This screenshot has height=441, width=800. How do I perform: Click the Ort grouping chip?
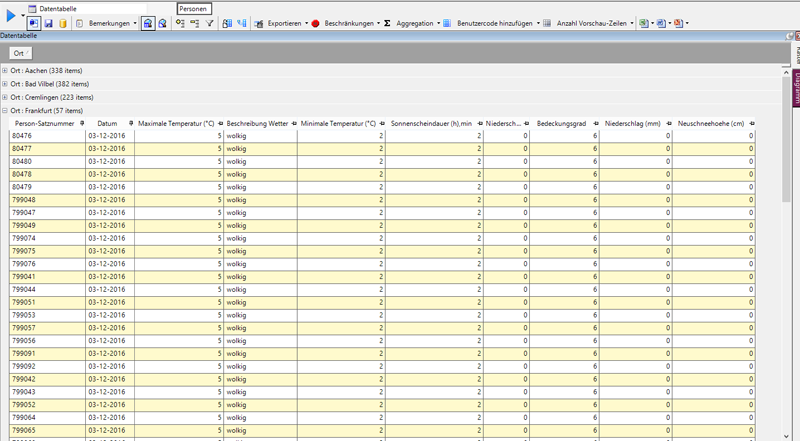(21, 52)
